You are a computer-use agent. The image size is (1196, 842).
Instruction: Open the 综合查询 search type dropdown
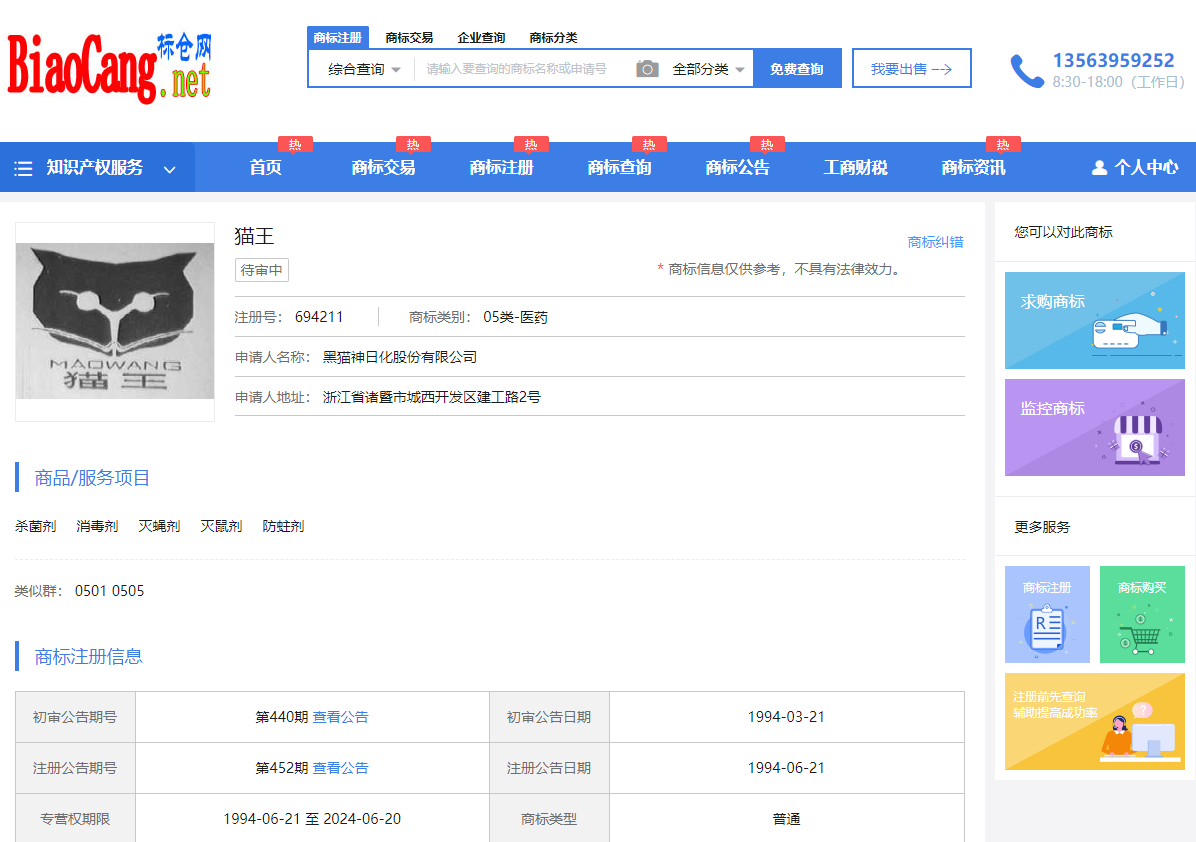click(x=363, y=69)
